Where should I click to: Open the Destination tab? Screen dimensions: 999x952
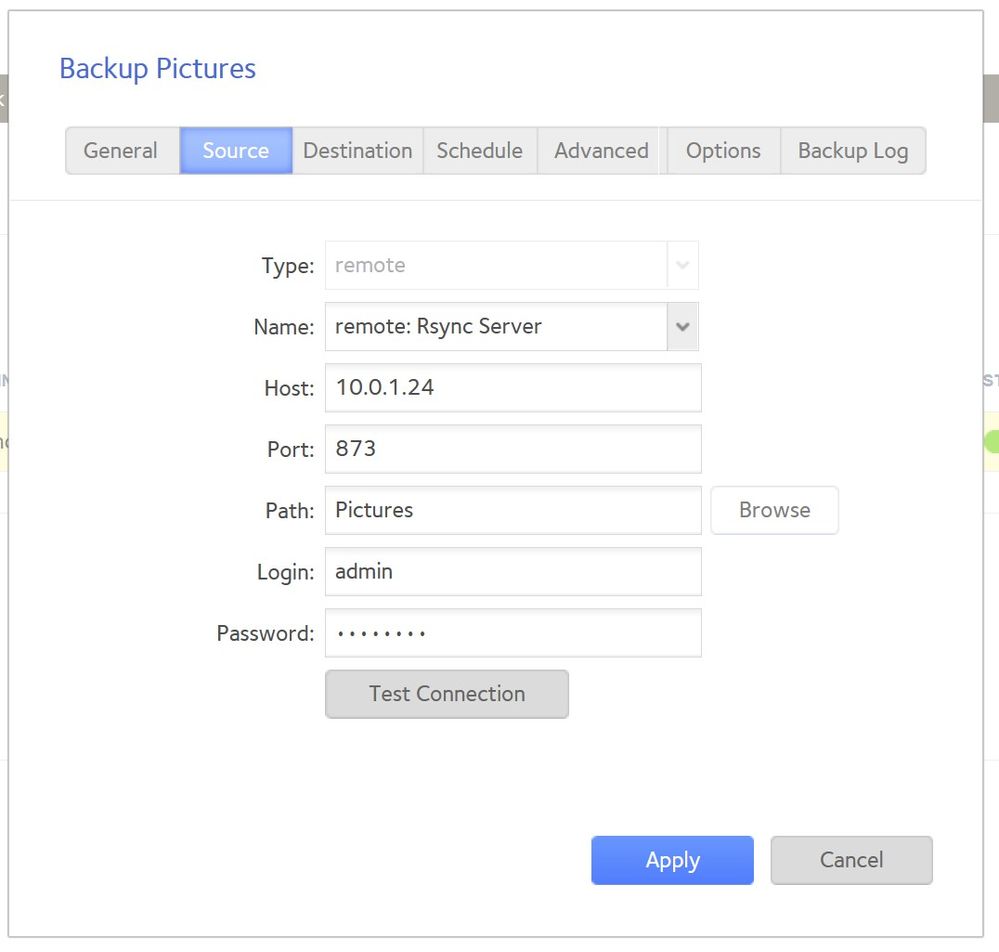(358, 151)
